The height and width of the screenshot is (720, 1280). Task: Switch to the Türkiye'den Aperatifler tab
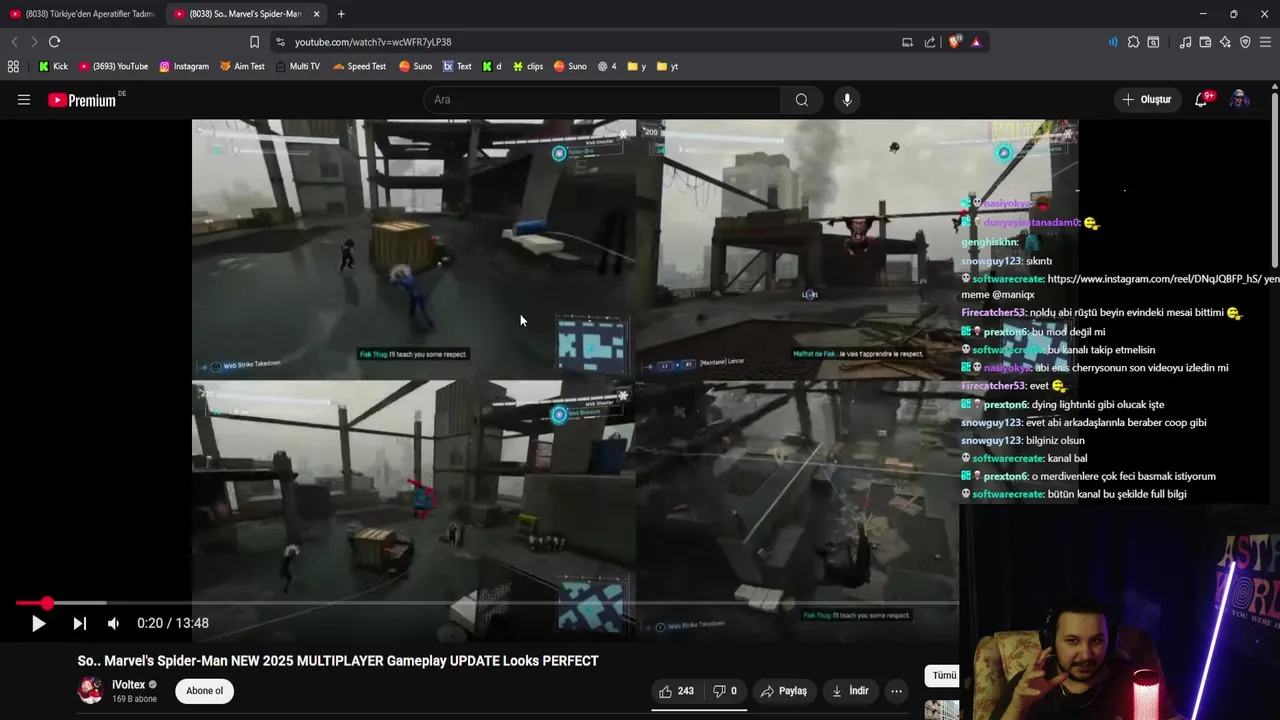[x=83, y=14]
